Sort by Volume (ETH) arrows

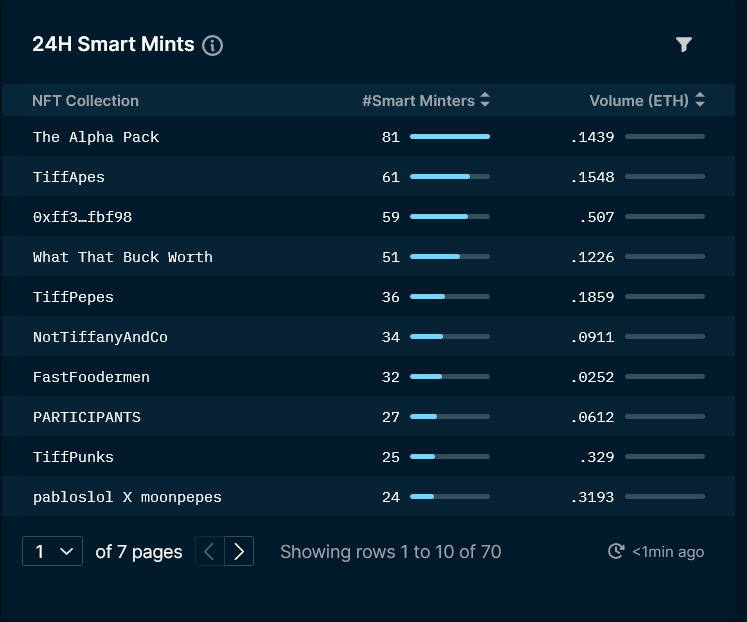pos(699,100)
